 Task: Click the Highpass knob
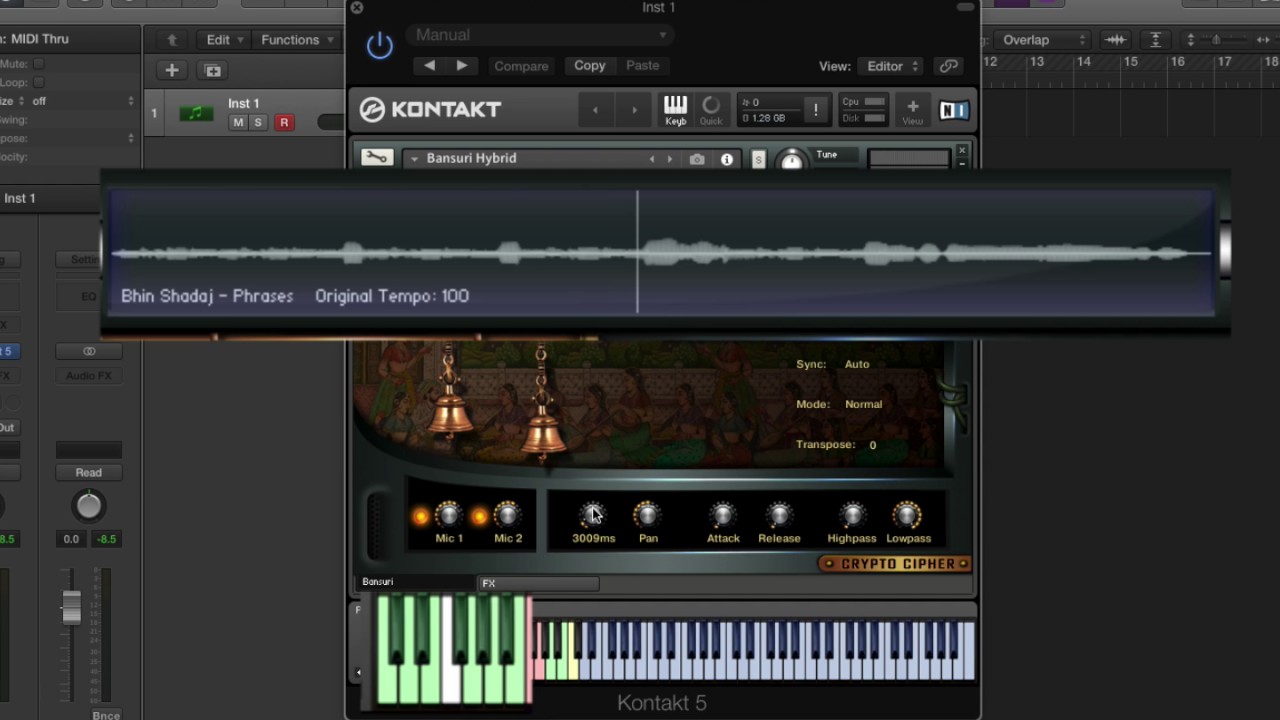[x=852, y=515]
